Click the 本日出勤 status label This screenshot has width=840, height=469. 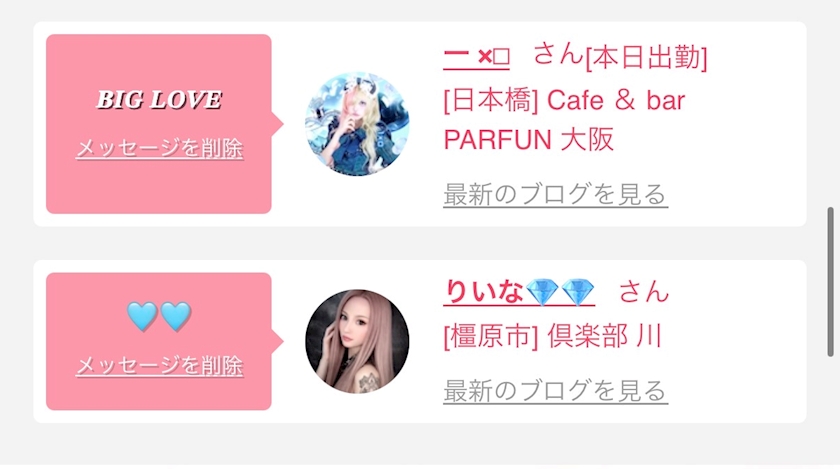pos(647,57)
